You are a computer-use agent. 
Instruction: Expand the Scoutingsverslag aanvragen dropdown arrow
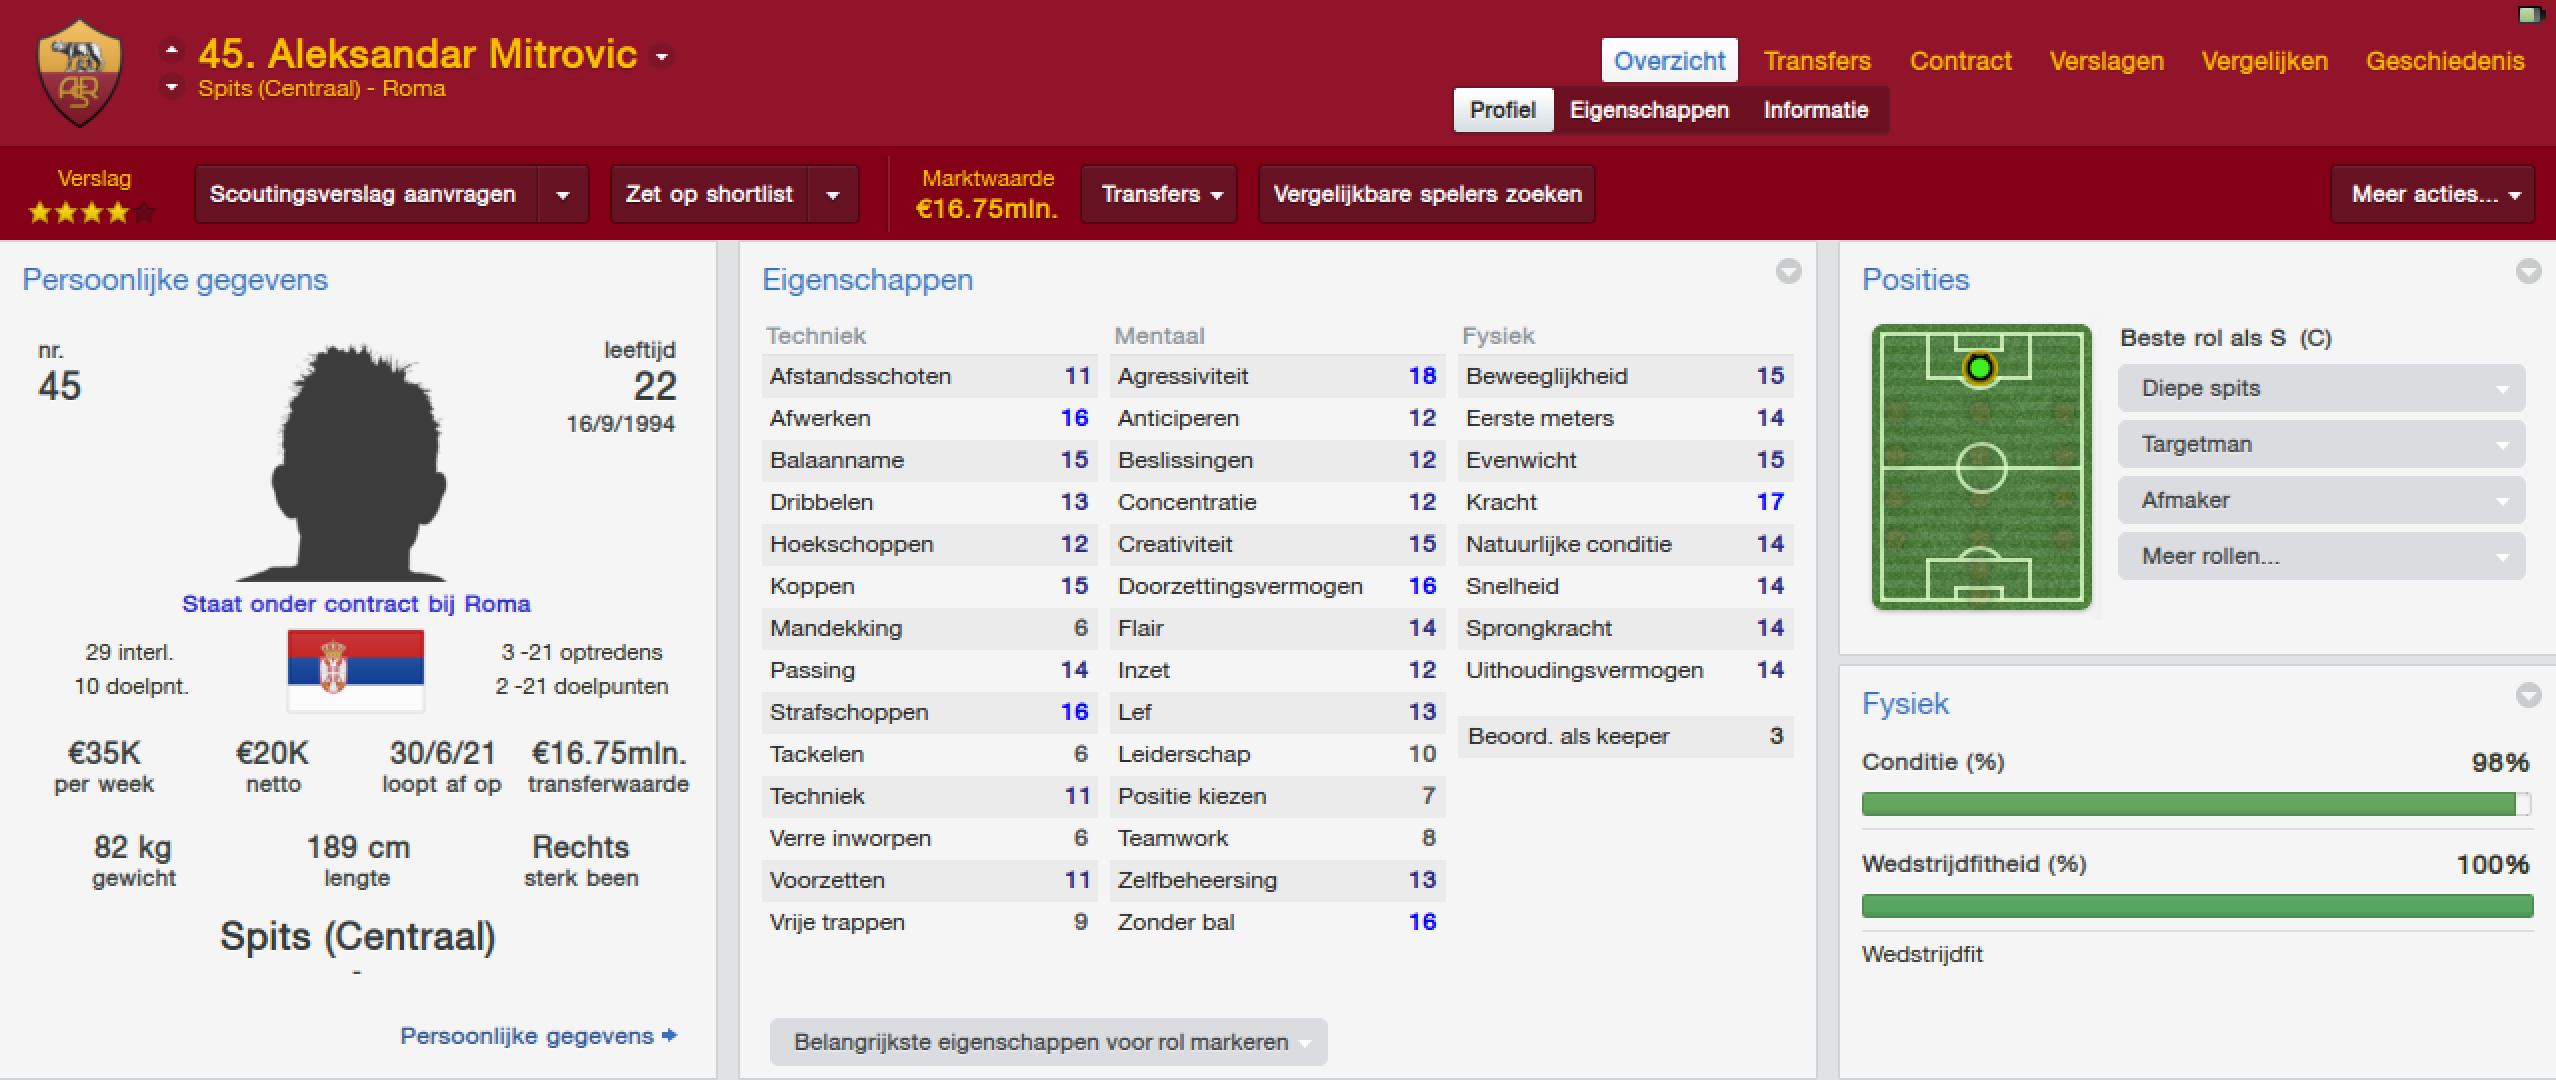click(563, 195)
